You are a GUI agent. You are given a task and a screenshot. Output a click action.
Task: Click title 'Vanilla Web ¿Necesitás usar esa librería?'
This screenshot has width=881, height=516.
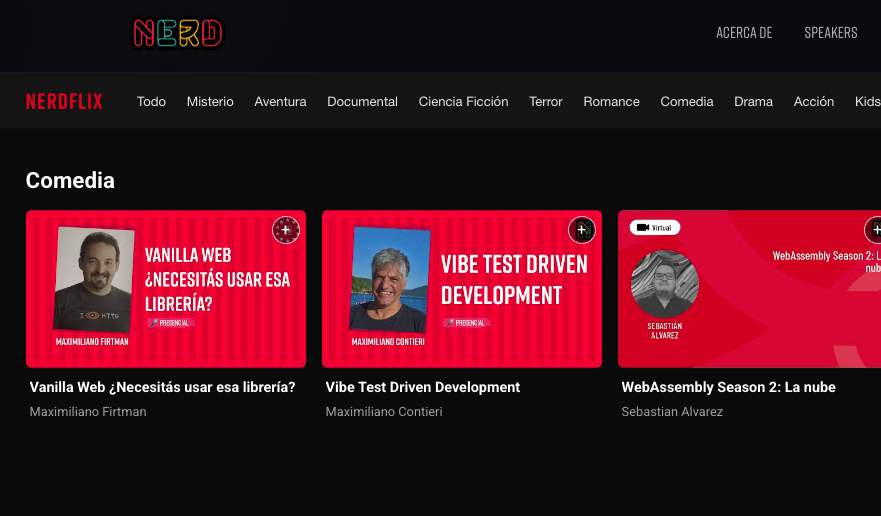pyautogui.click(x=162, y=387)
